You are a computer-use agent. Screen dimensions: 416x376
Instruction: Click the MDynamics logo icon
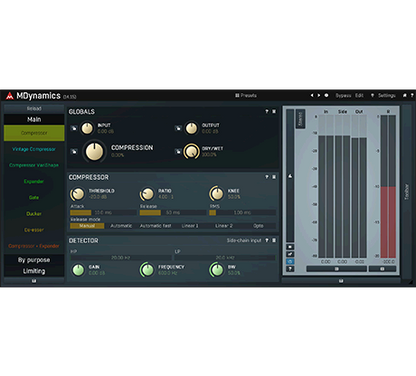pyautogui.click(x=9, y=96)
